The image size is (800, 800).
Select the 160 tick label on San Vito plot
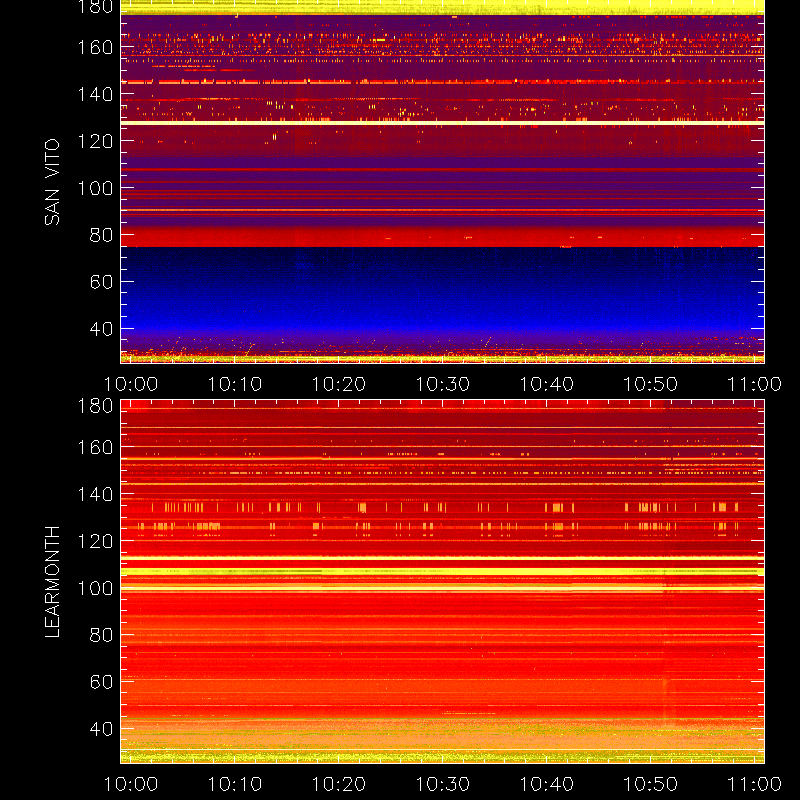click(95, 47)
